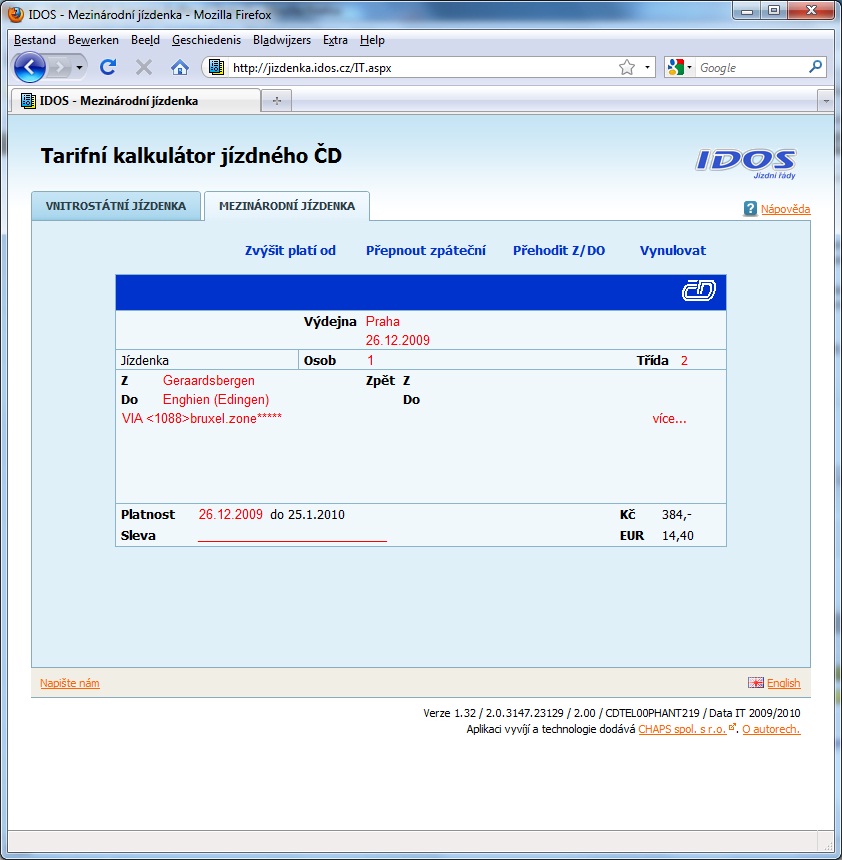This screenshot has width=842, height=860.
Task: Click Přepnout zpáteční link
Action: pyautogui.click(x=426, y=251)
